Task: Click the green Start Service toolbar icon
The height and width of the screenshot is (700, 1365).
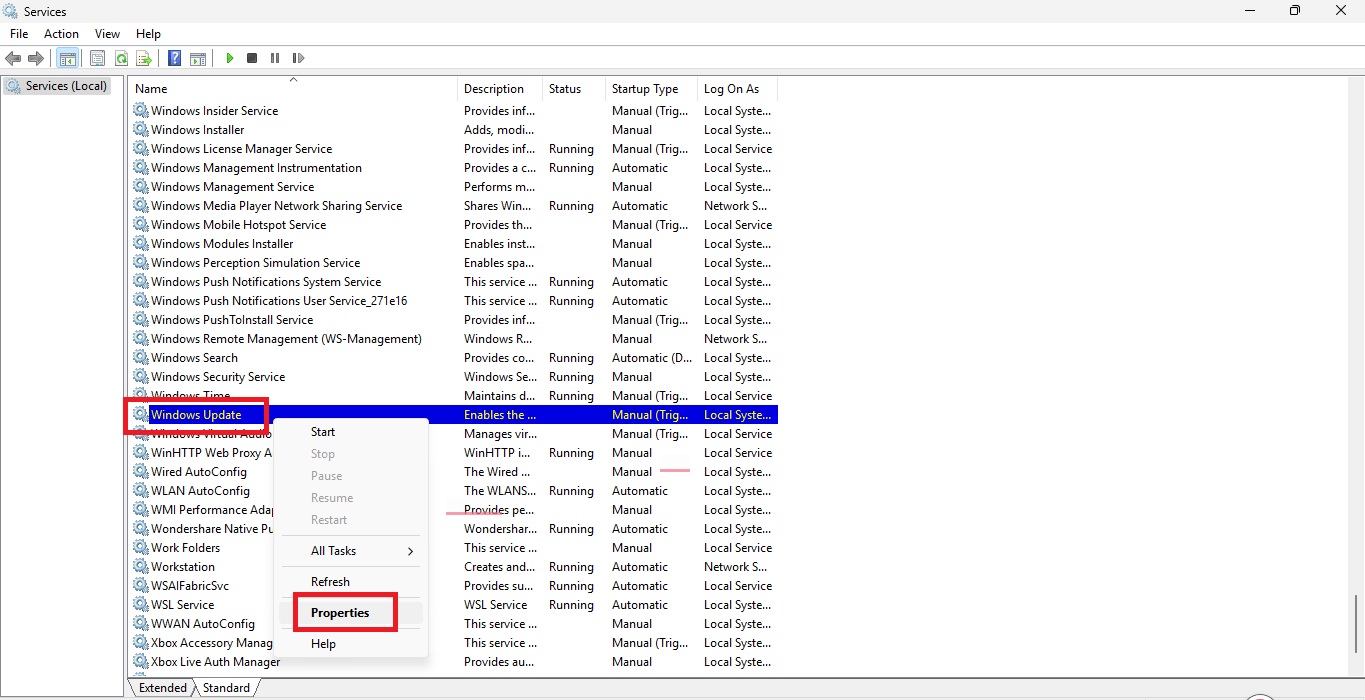Action: tap(230, 58)
